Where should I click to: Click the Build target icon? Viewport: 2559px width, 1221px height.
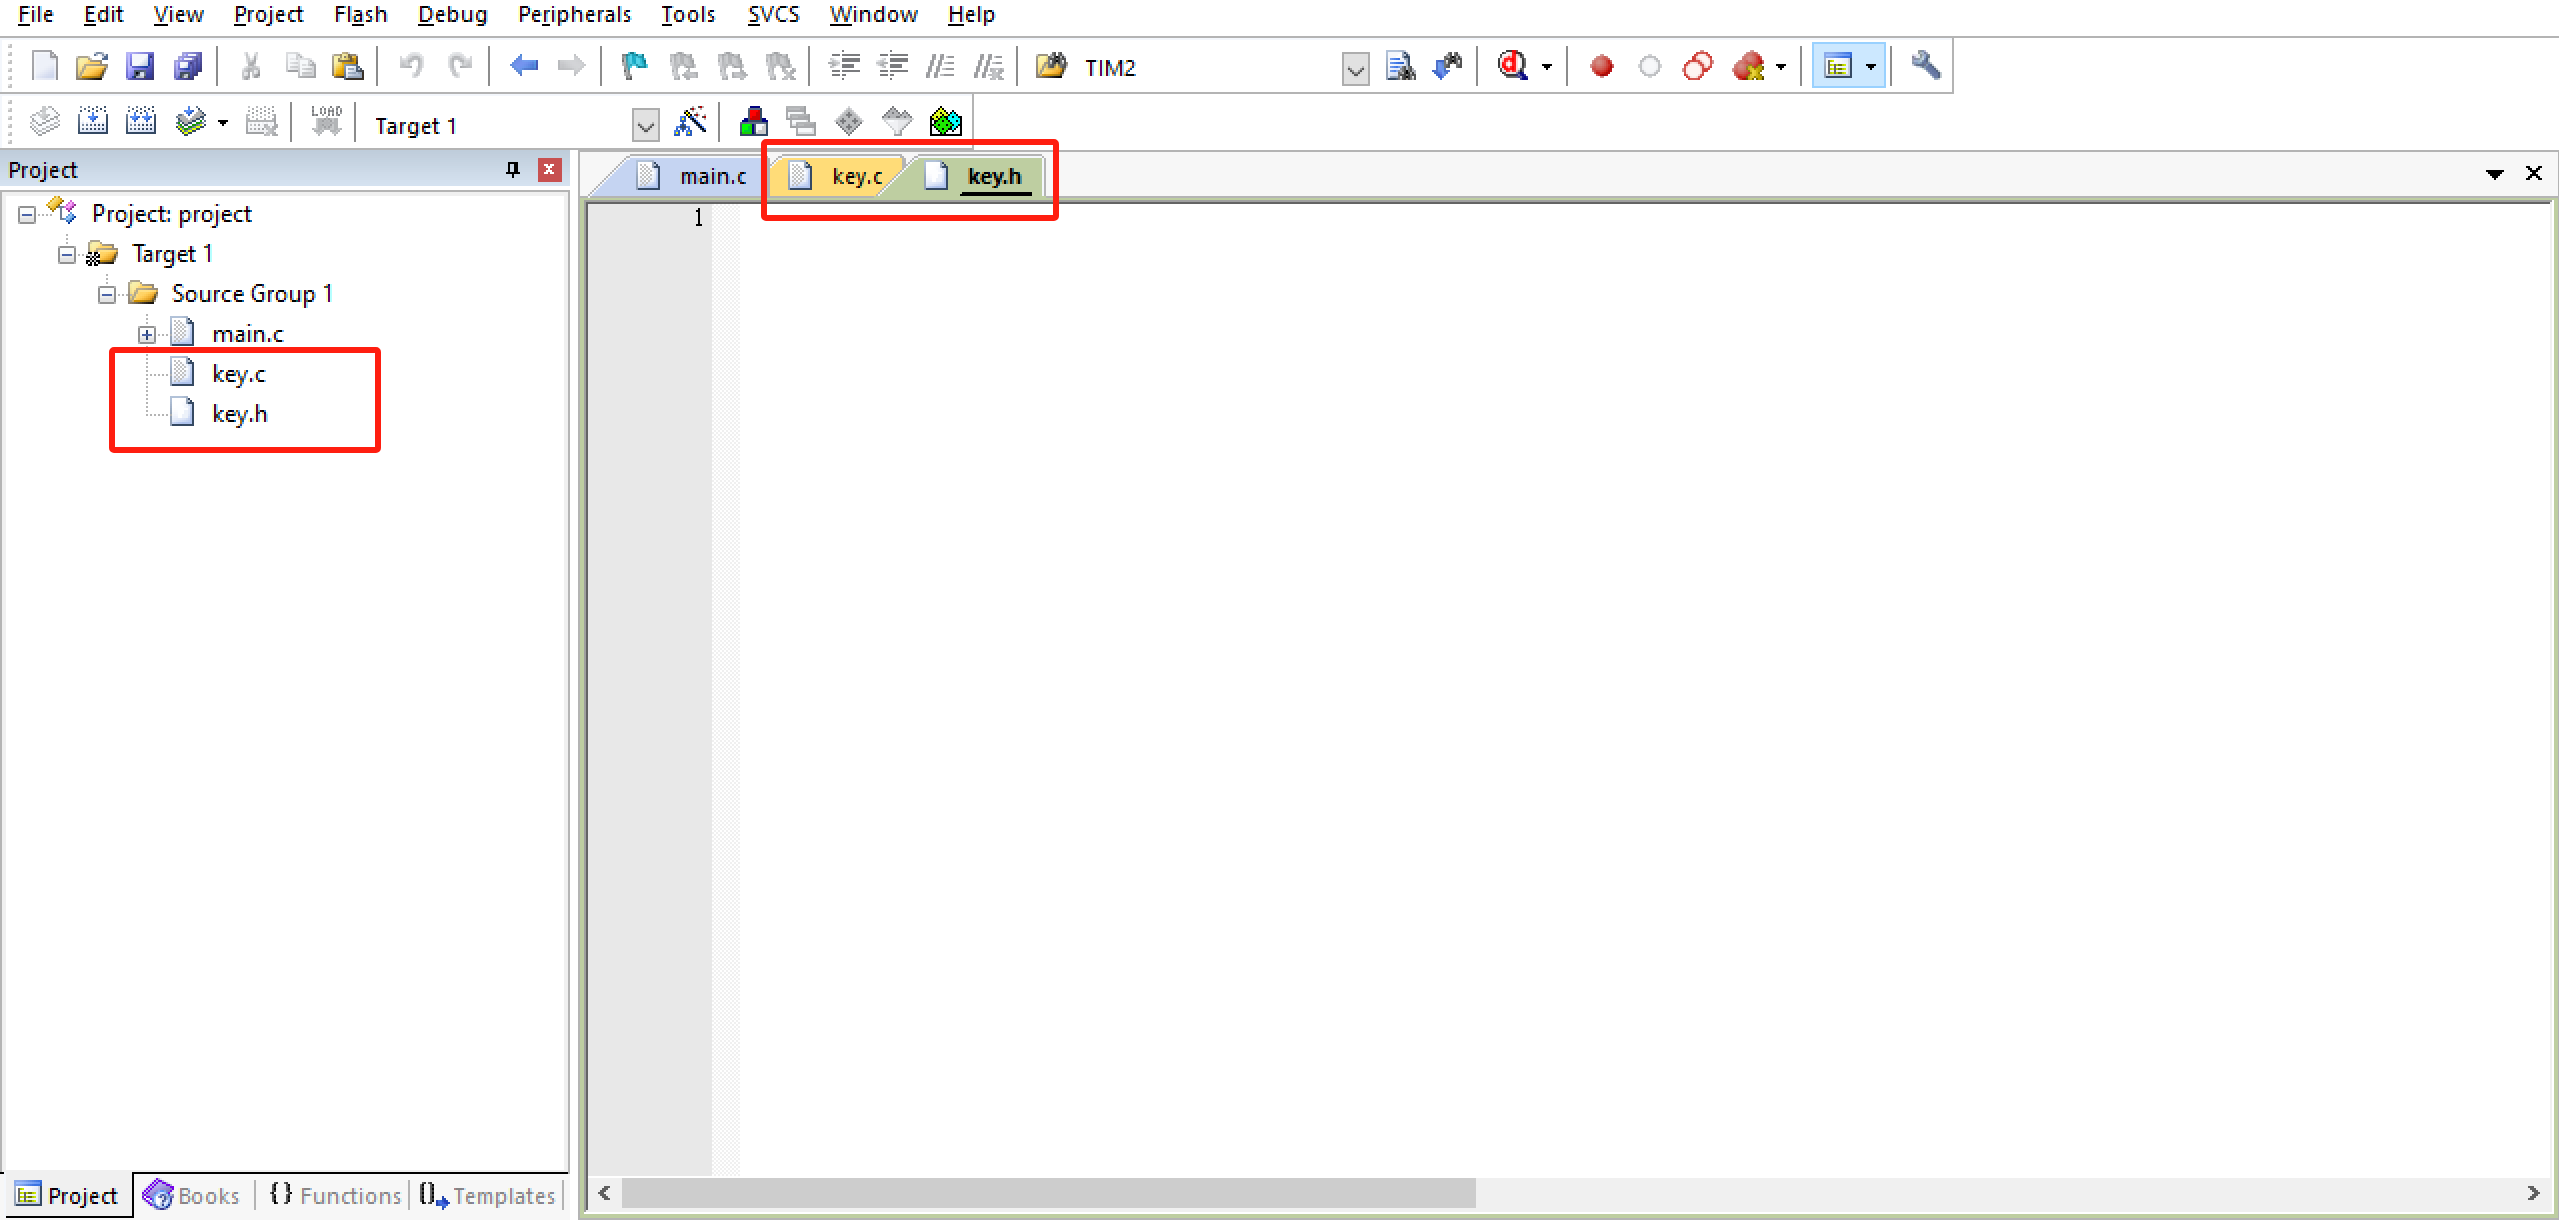click(93, 122)
